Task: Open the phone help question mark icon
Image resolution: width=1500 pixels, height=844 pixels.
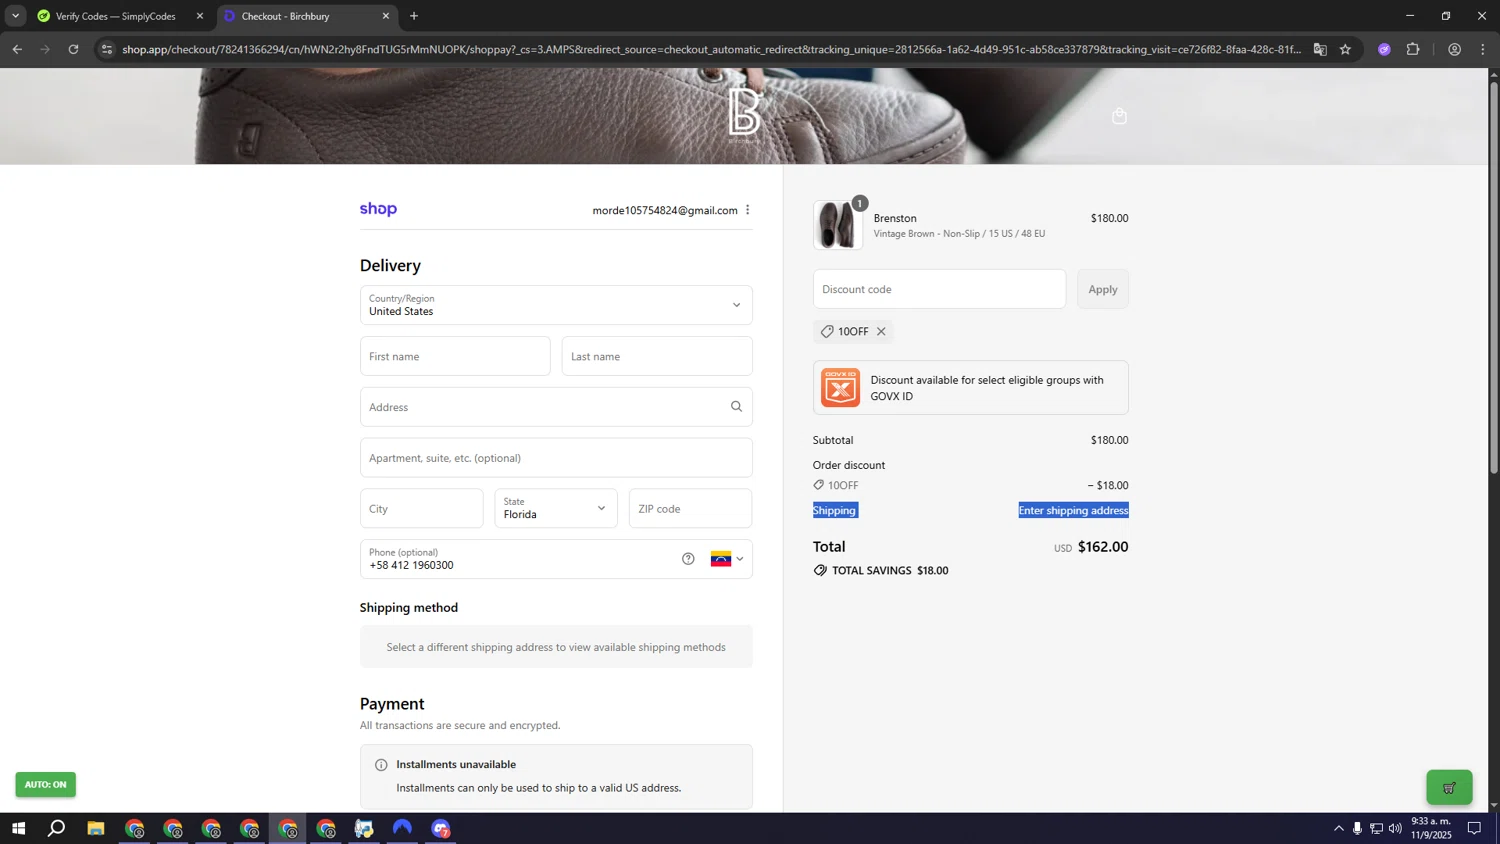Action: [x=688, y=559]
